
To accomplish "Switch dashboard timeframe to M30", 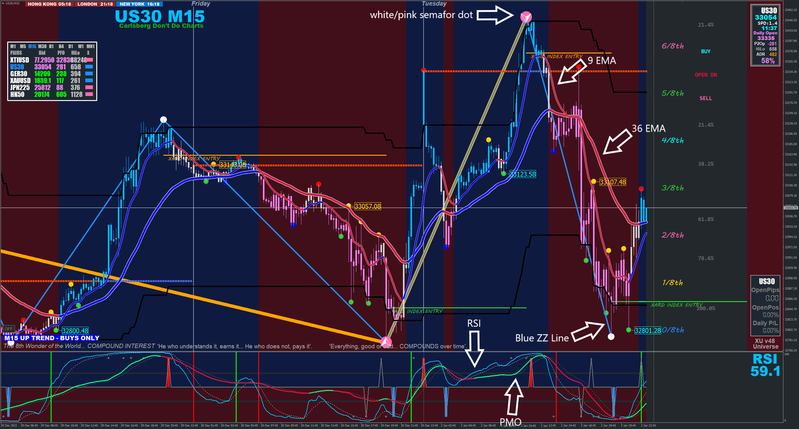I will [42, 46].
